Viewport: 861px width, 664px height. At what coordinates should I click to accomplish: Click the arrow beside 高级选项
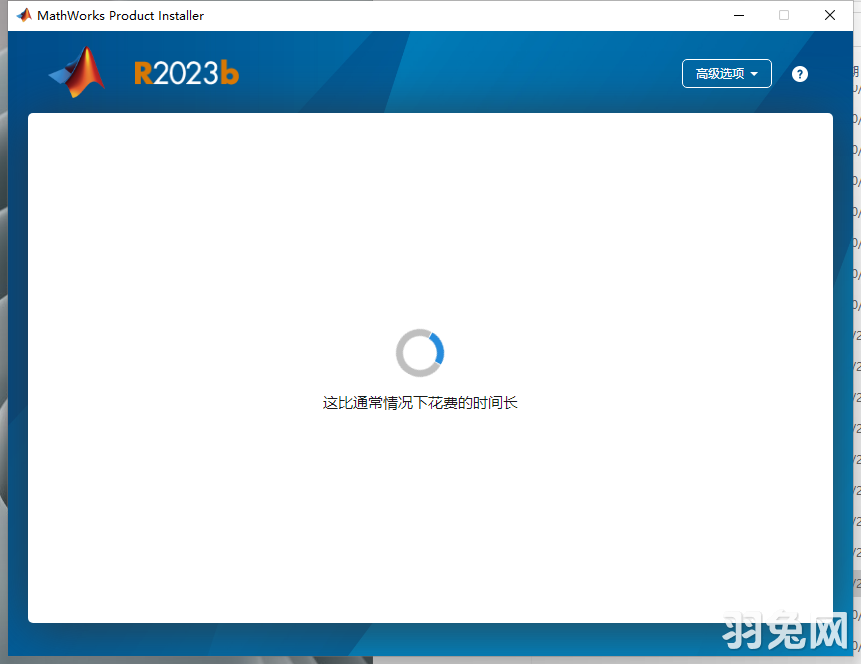754,74
